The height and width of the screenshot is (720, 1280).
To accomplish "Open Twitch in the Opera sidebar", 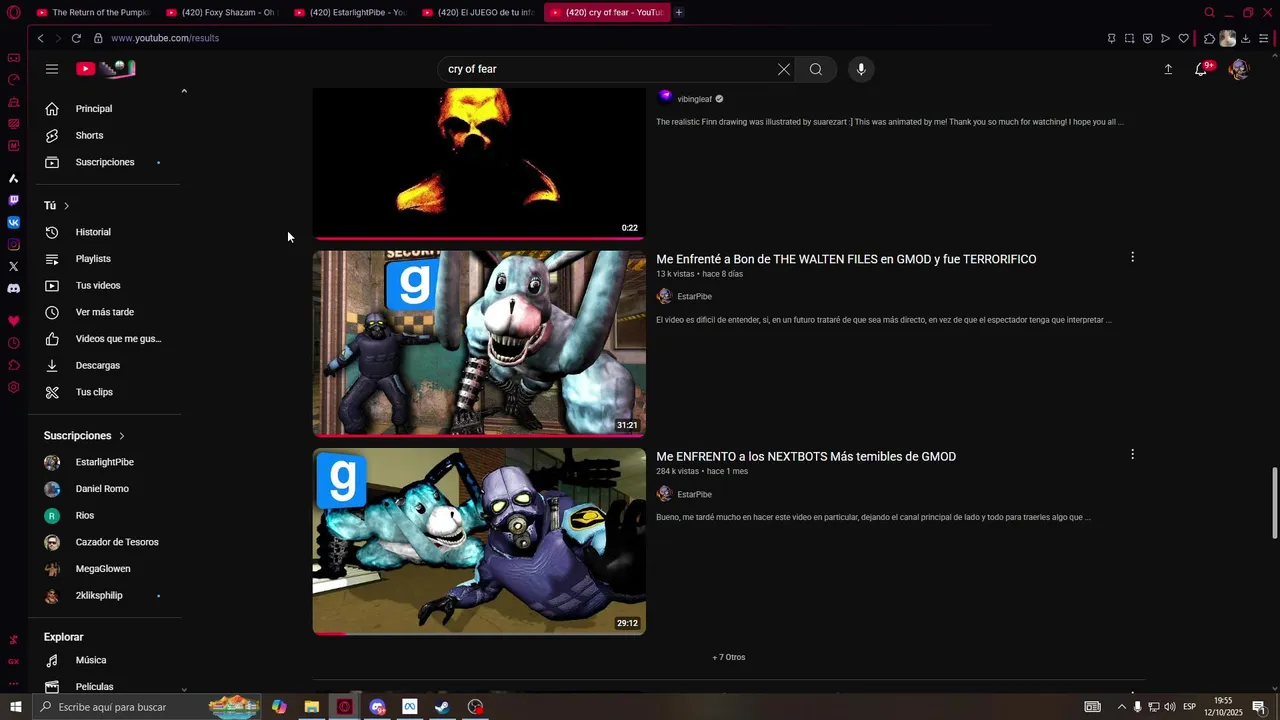I will (14, 200).
